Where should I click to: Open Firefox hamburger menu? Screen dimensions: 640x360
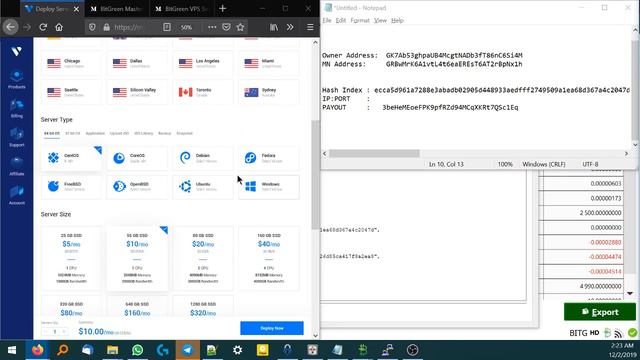point(310,27)
